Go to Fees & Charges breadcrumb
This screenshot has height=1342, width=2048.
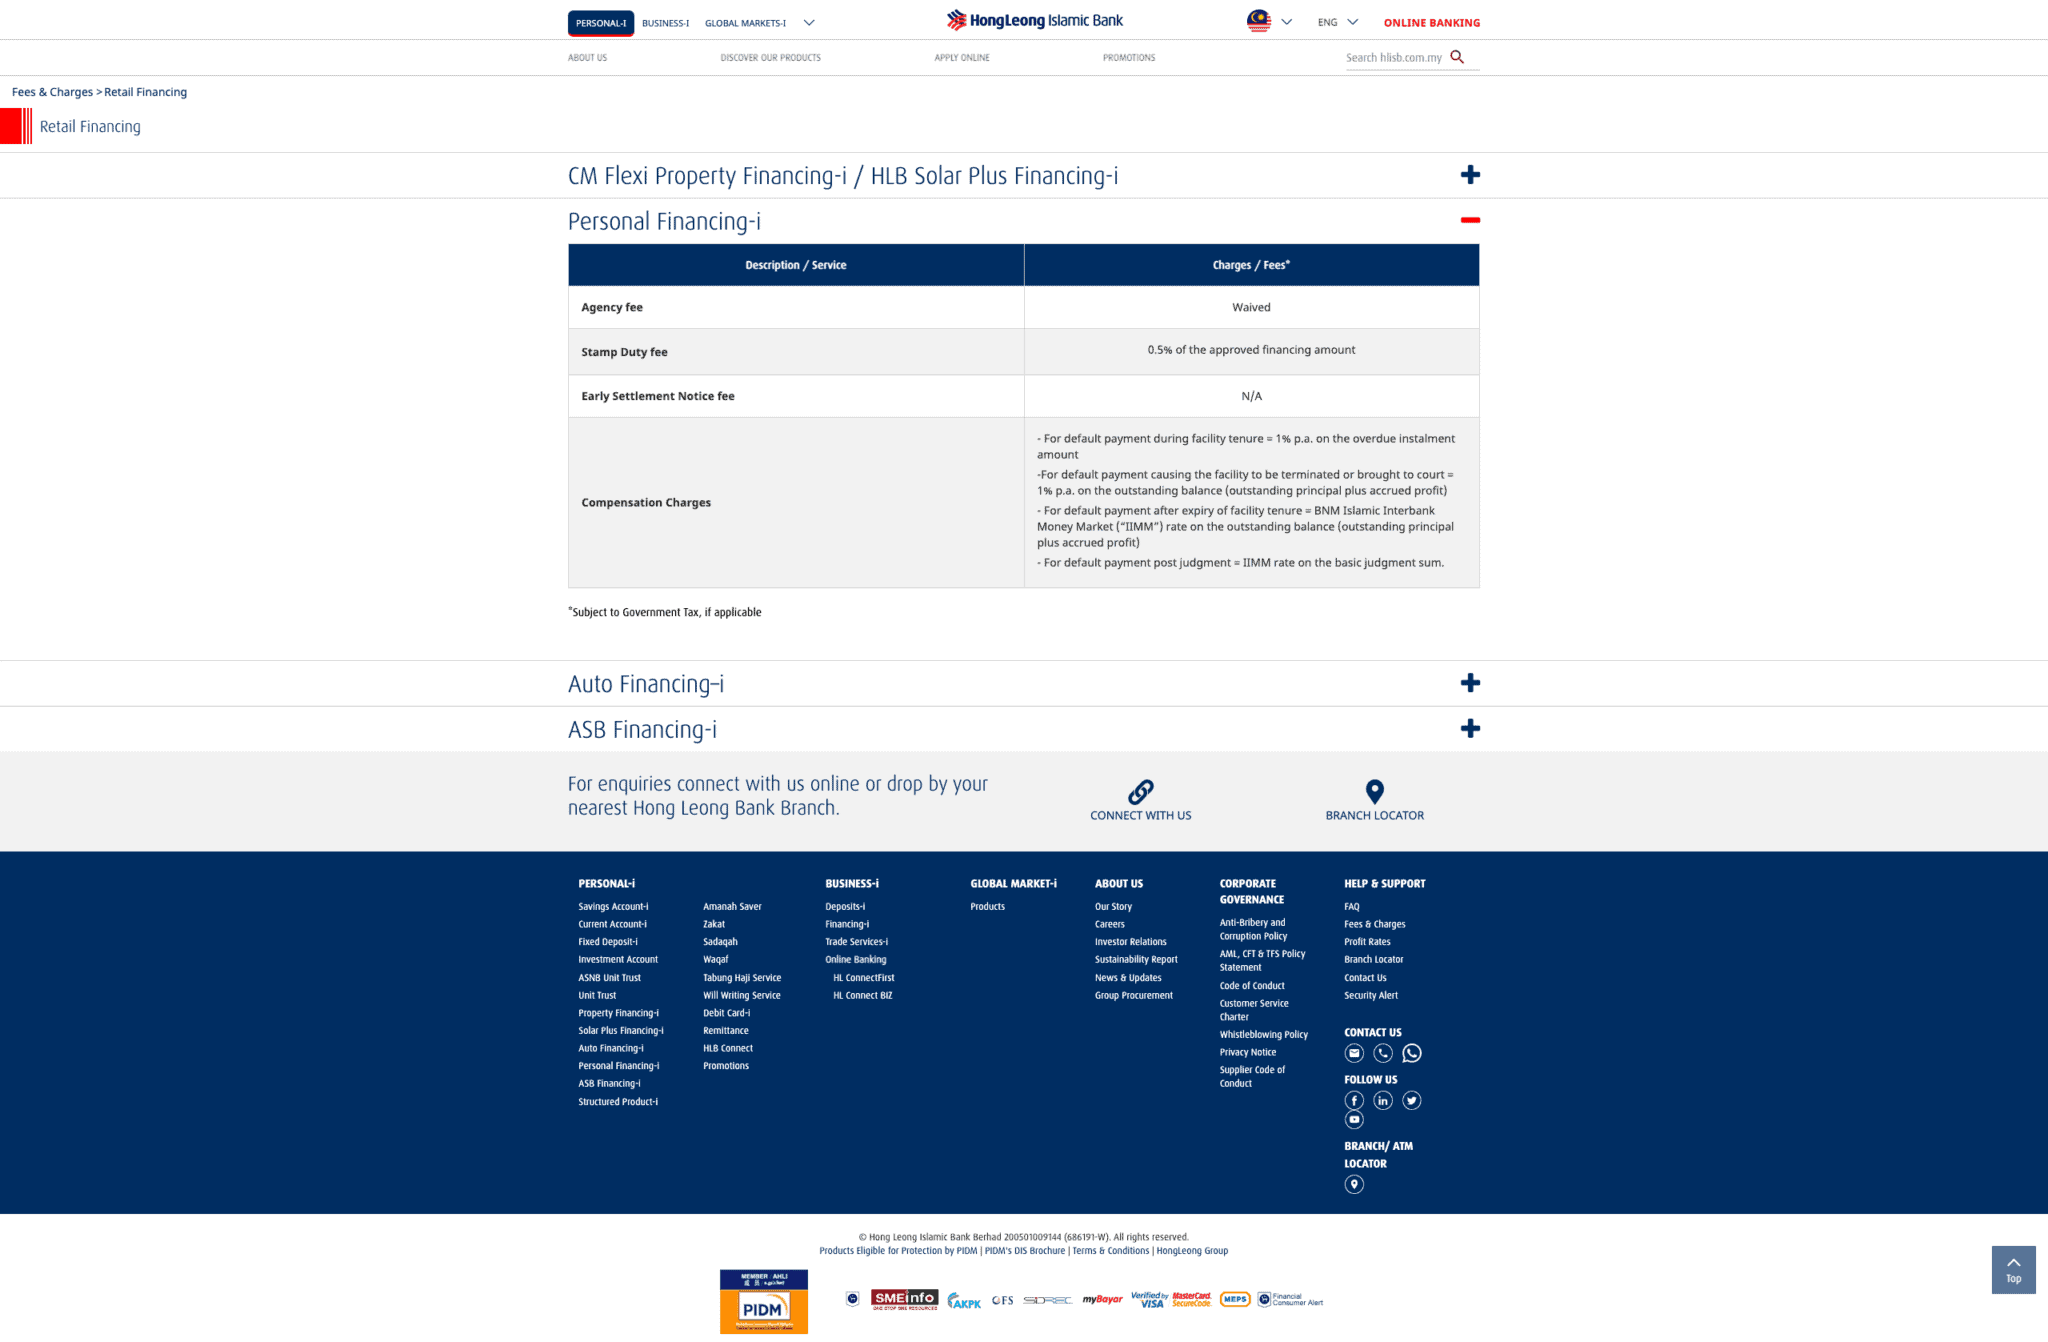tap(52, 92)
